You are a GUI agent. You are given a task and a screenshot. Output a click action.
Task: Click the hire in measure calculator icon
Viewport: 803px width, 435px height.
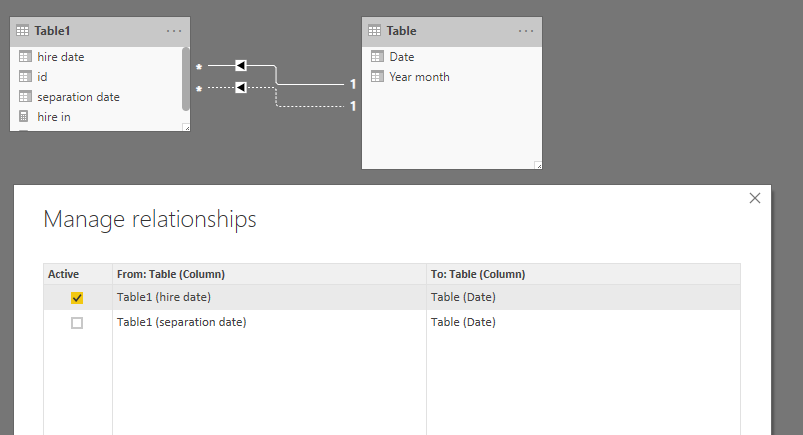click(24, 116)
